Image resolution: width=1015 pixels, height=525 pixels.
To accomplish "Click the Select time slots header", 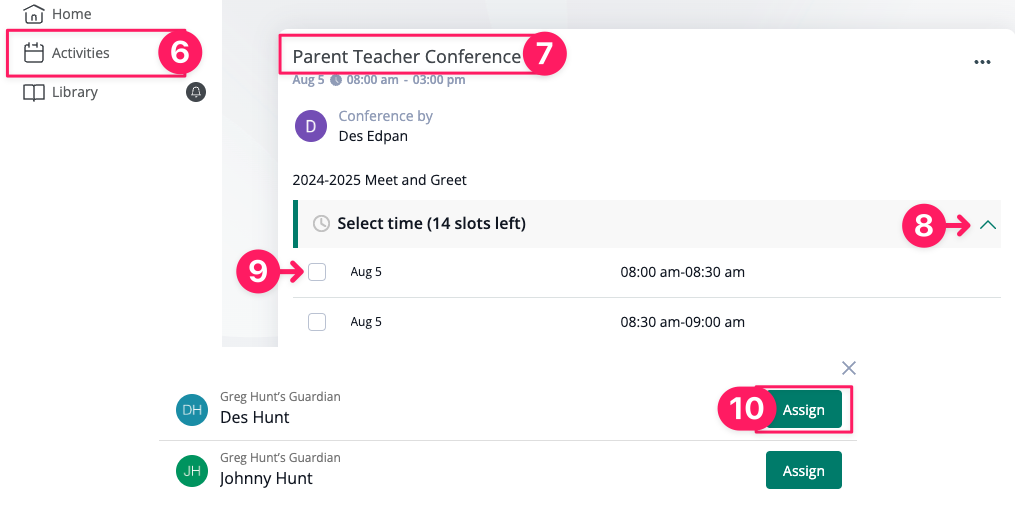I will click(431, 224).
